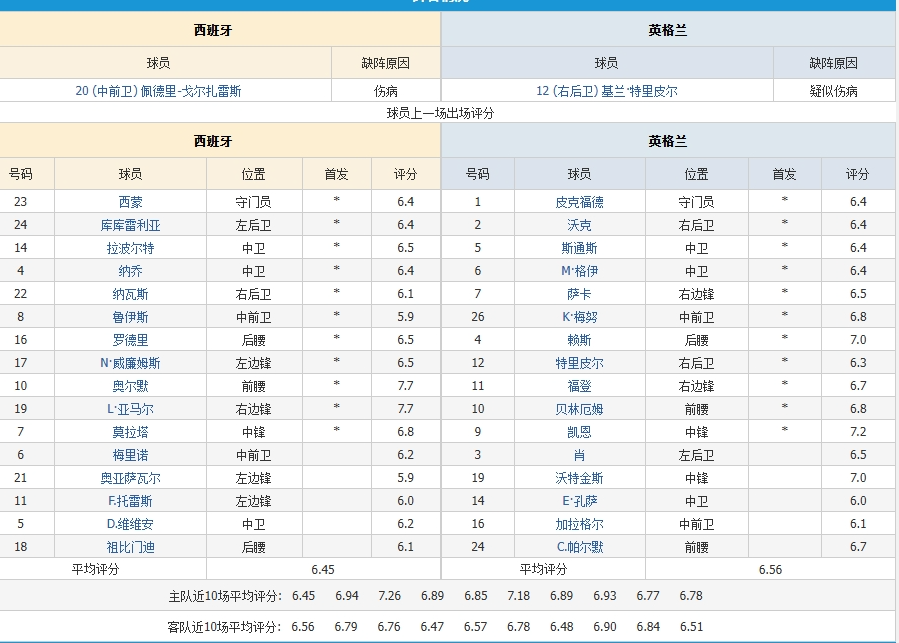Open player link 库库雷利亚
899x643 pixels.
(130, 225)
